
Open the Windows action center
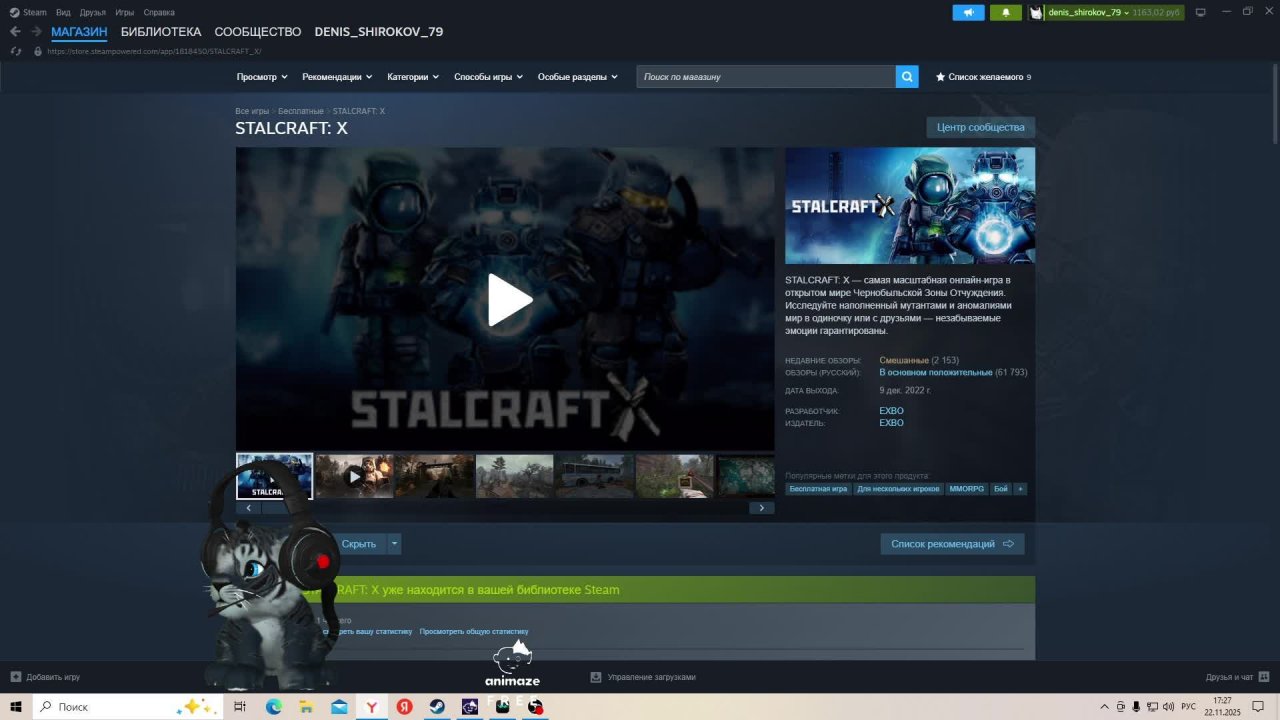coord(1258,707)
